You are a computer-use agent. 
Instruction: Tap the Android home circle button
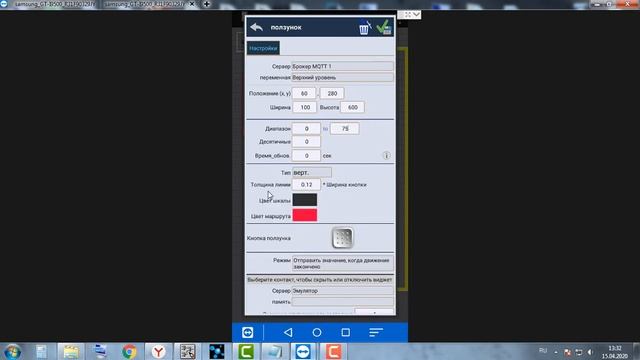click(x=317, y=332)
